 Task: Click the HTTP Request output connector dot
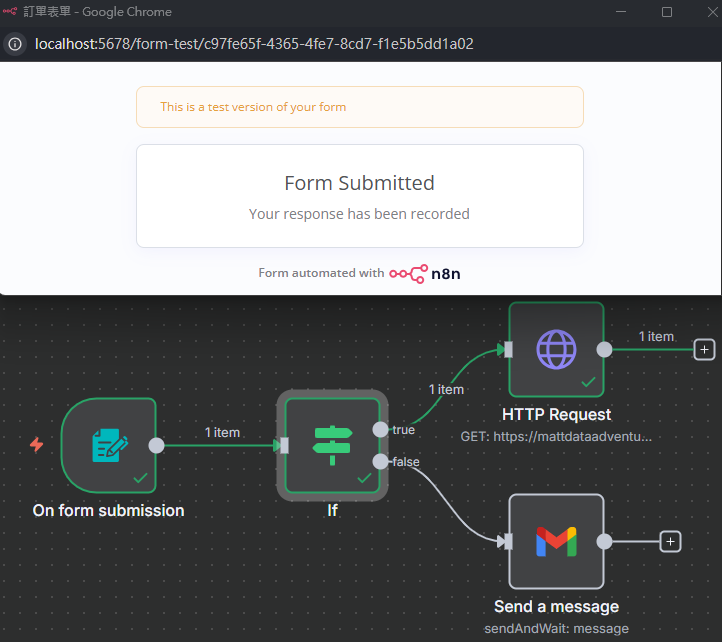coord(604,350)
